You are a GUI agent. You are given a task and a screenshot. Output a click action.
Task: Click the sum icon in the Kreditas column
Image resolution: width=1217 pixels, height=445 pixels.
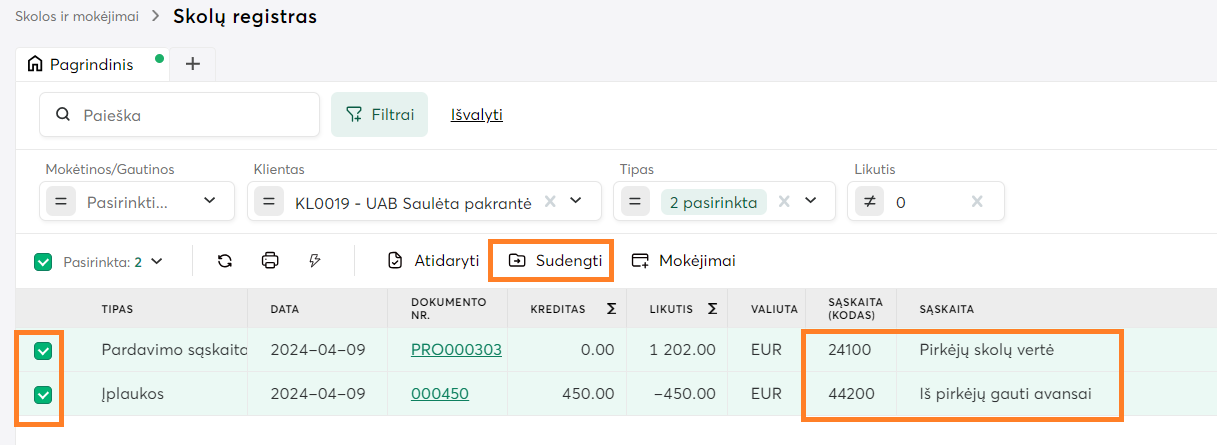611,309
